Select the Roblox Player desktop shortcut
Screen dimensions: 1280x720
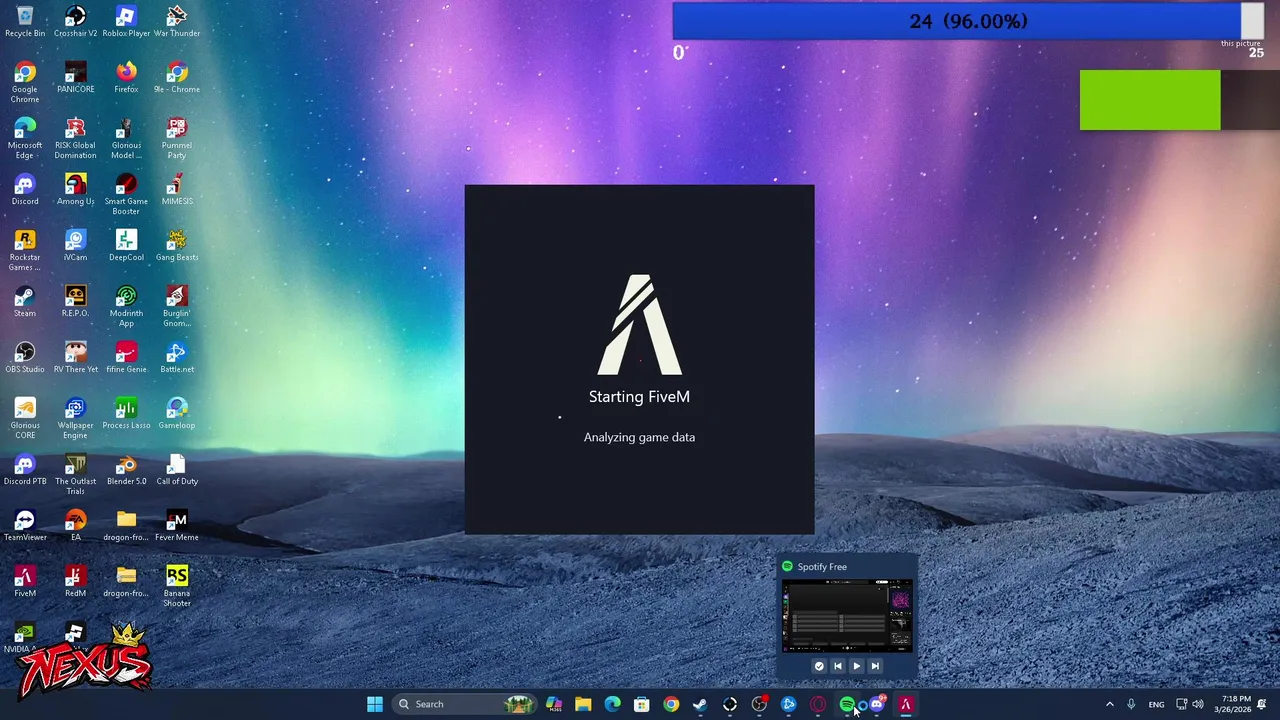[x=126, y=21]
